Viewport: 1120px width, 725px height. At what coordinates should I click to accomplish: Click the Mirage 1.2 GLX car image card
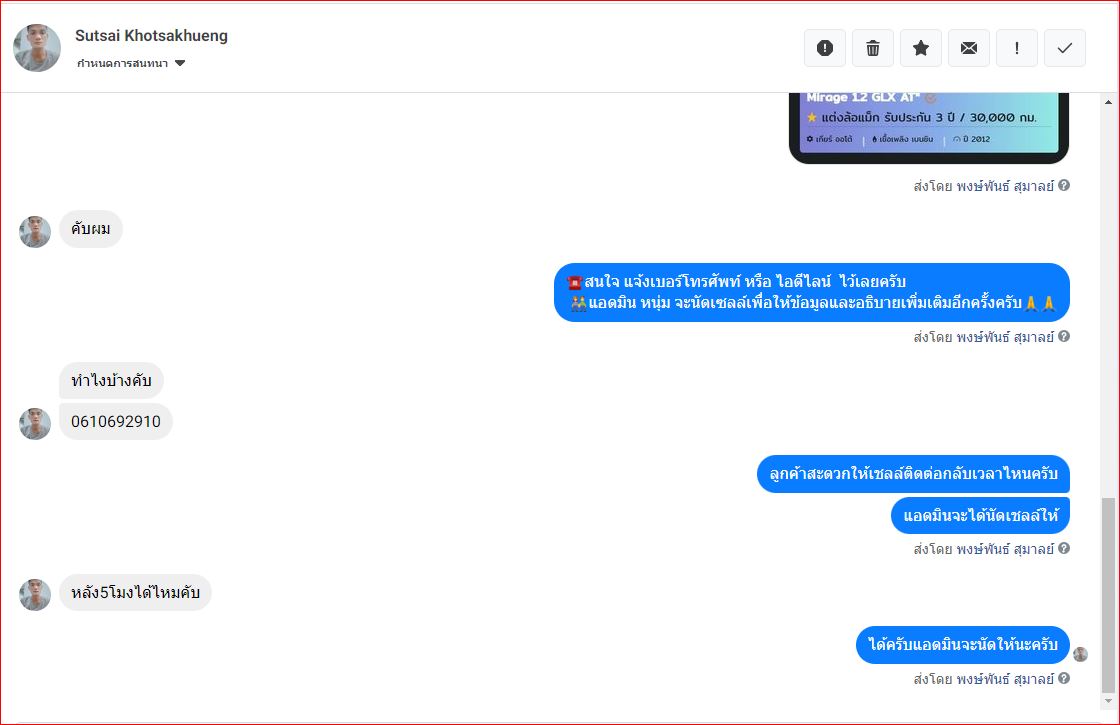[929, 128]
